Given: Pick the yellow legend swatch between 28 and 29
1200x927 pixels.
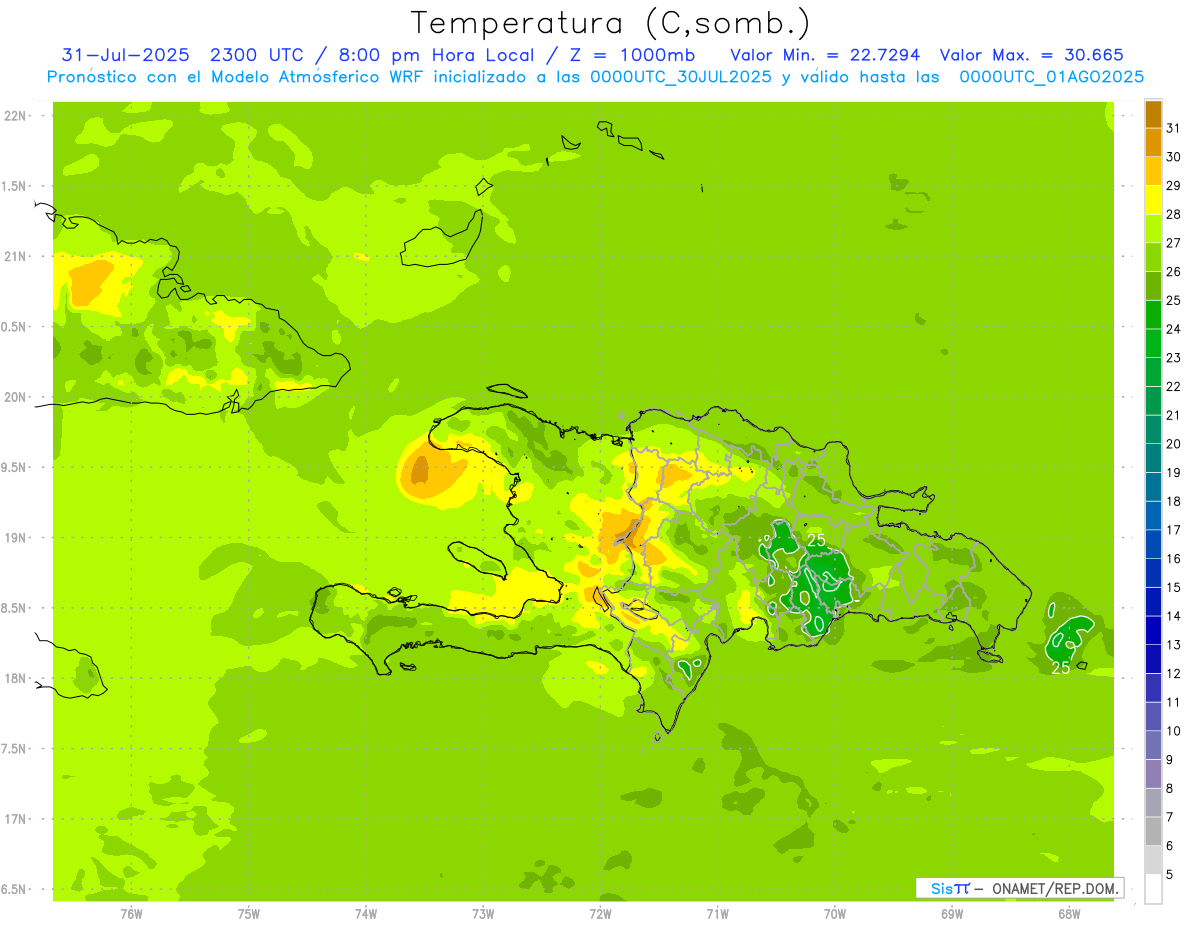Looking at the screenshot, I should coord(1153,200).
